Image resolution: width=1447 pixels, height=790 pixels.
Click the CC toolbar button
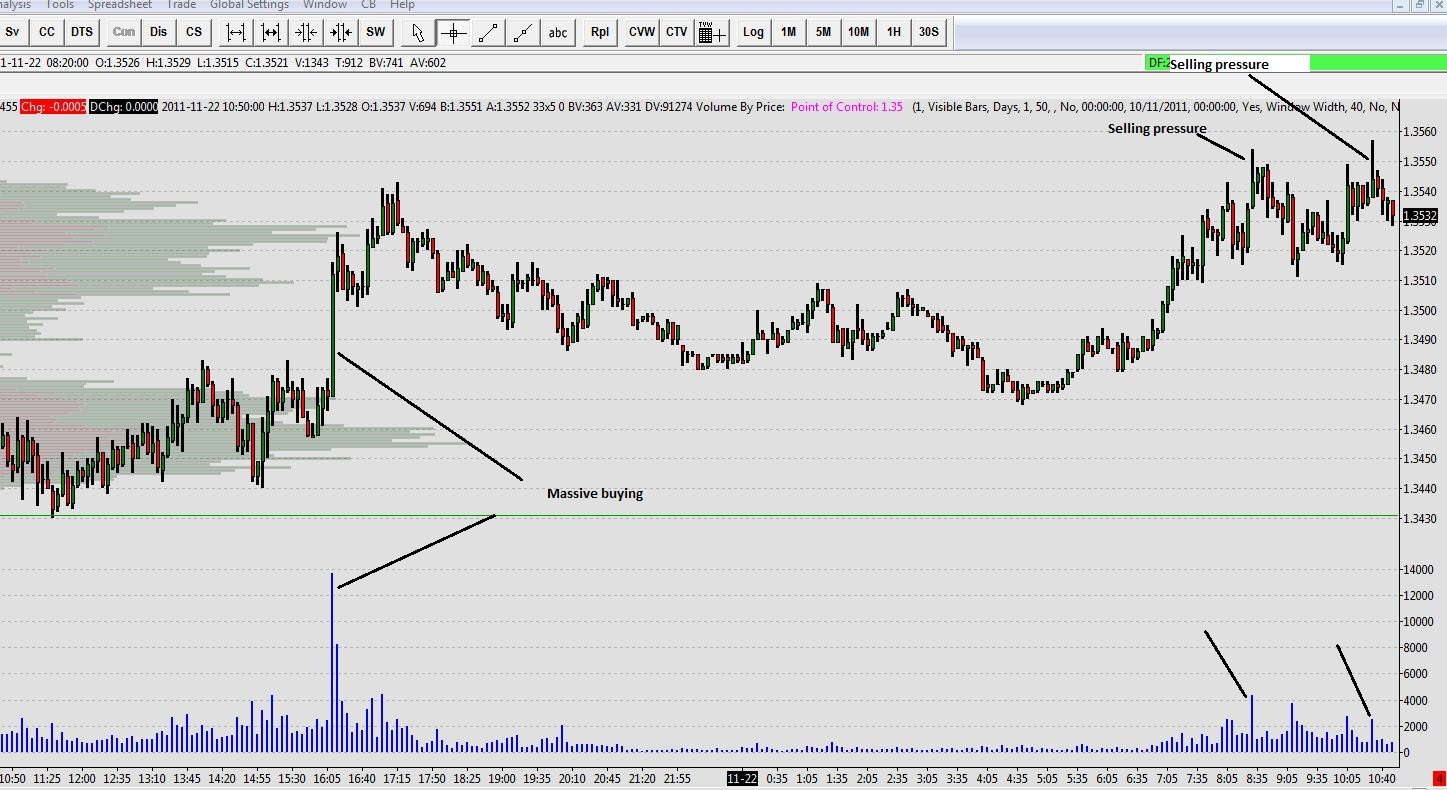[x=47, y=32]
